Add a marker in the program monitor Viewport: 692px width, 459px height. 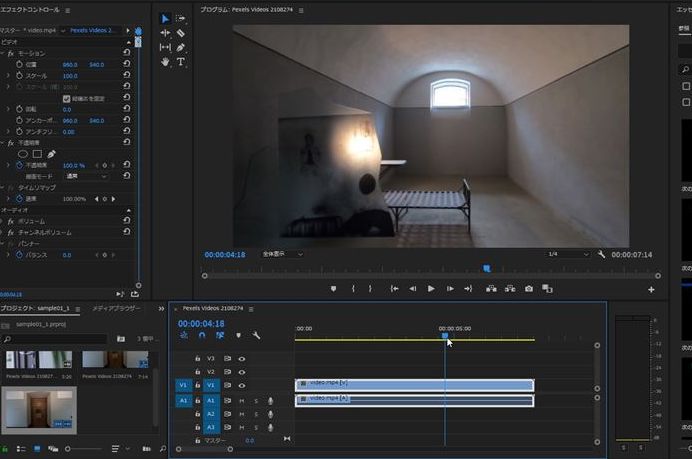coord(334,289)
